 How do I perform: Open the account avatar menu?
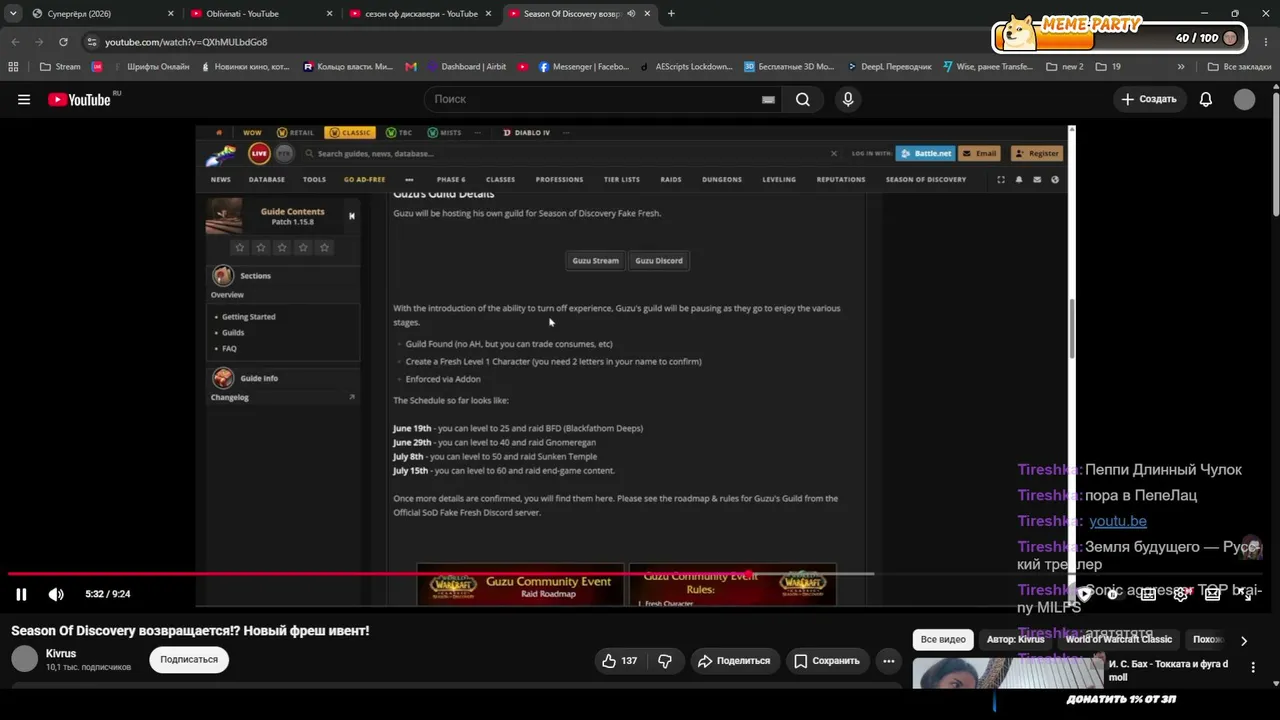1244,99
